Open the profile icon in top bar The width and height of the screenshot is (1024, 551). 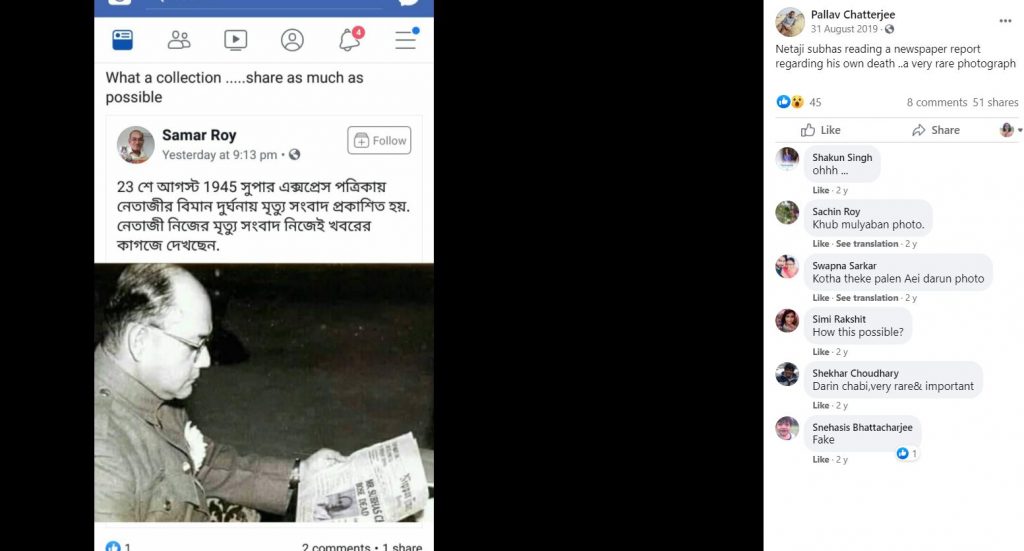292,40
